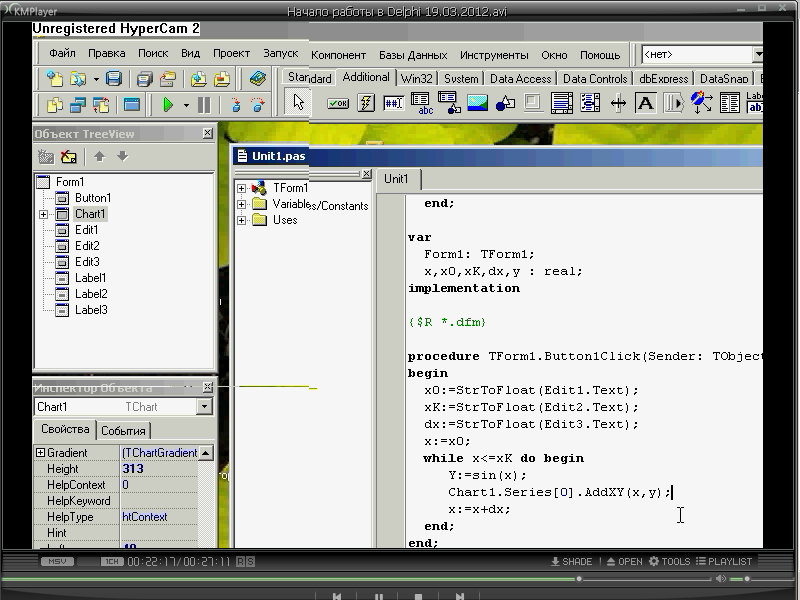Click the KMPlayer PLAYLIST button
Viewport: 800px width, 600px height.
[724, 561]
